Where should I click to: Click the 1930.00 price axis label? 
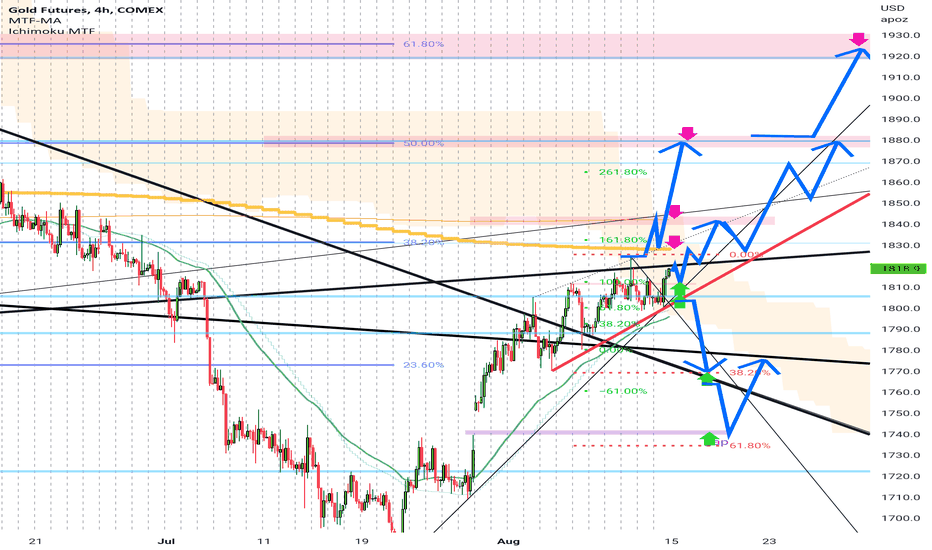coord(900,35)
